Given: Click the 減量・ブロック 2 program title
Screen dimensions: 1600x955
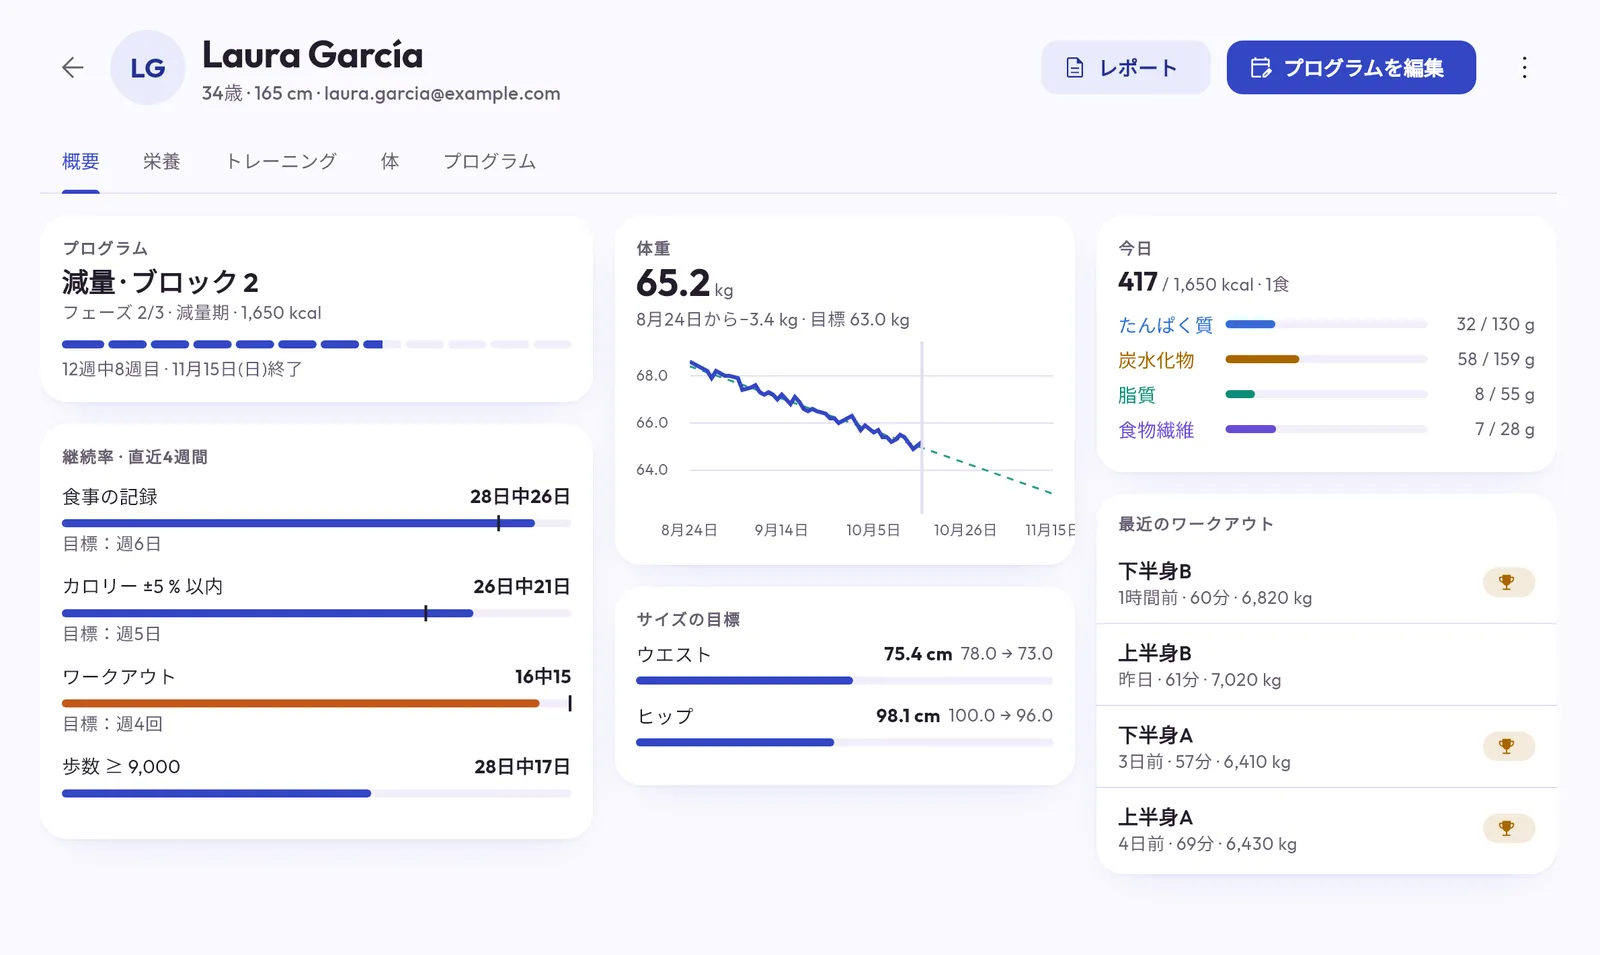Looking at the screenshot, I should [x=160, y=282].
